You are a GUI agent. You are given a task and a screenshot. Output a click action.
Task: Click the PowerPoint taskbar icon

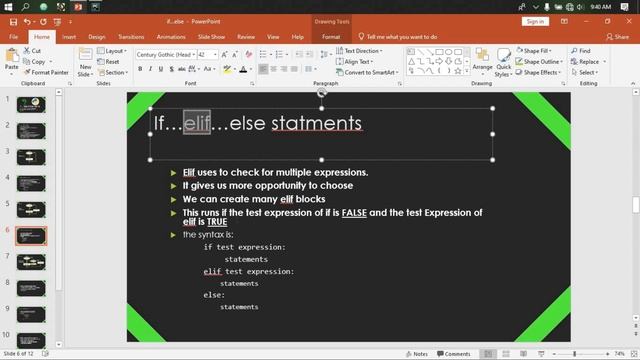[78, 7]
